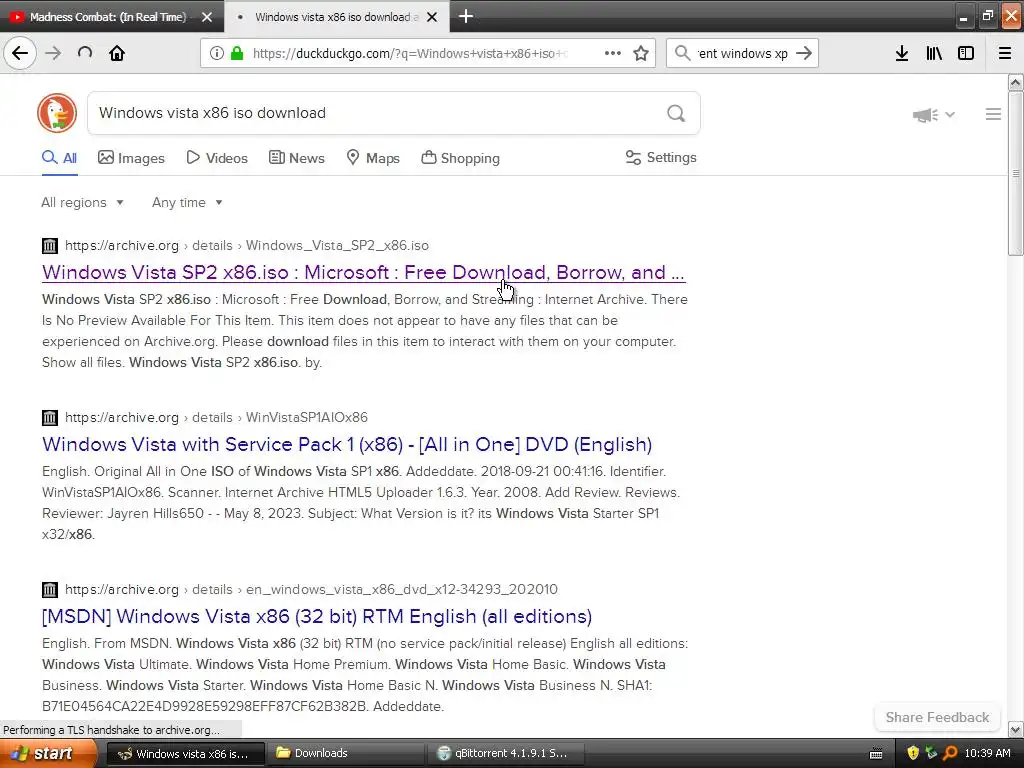Focus the toolbar search box

(x=743, y=53)
